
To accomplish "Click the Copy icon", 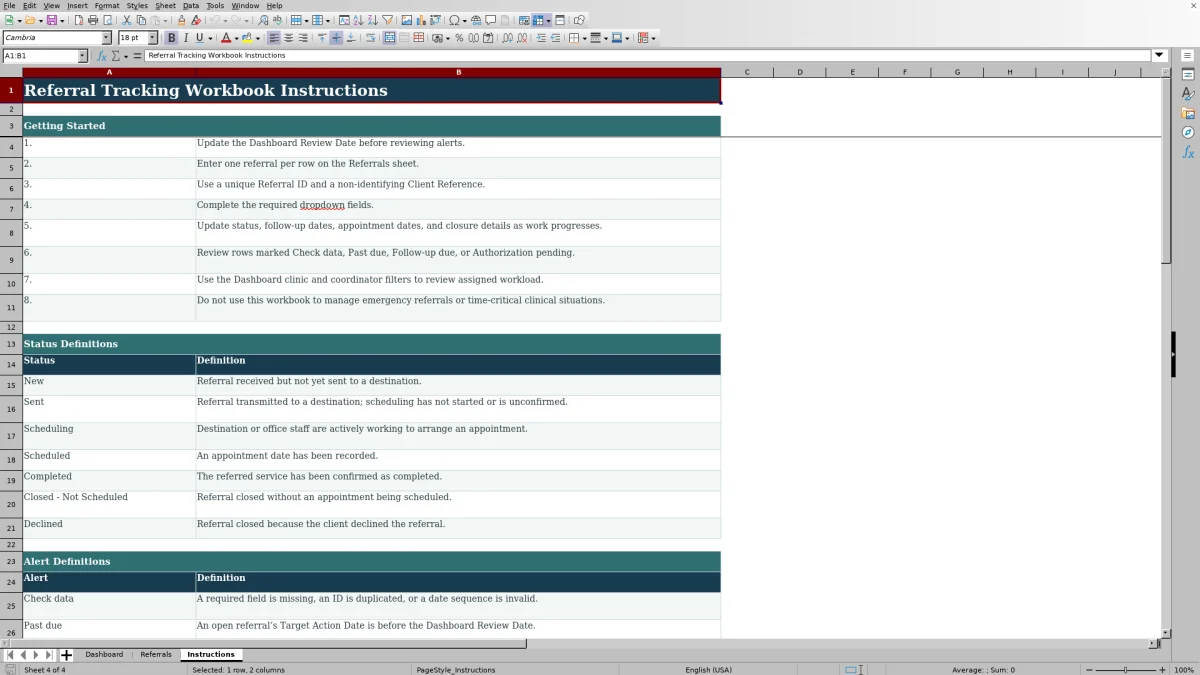I will pyautogui.click(x=141, y=20).
